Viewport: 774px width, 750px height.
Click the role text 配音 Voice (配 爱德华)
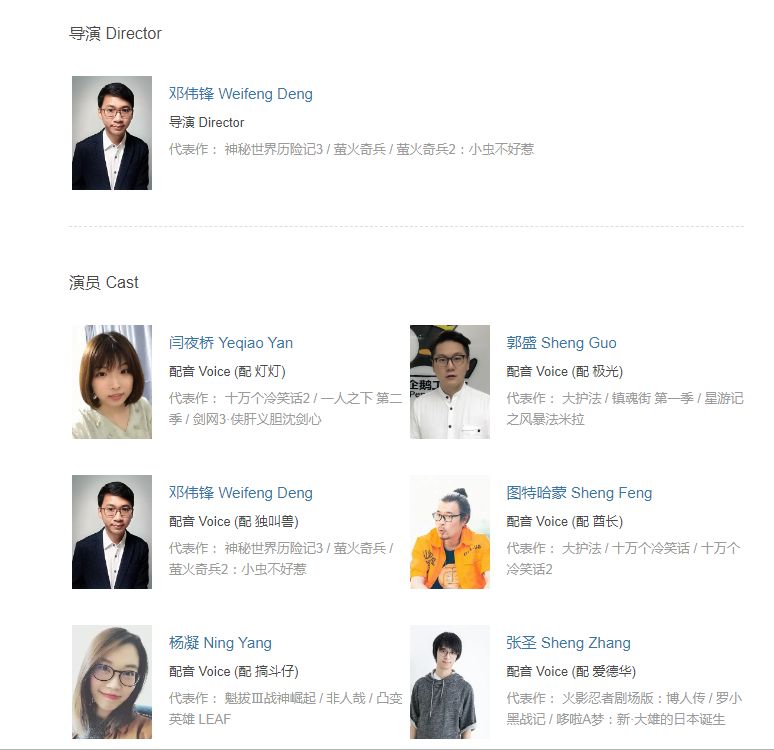(x=571, y=671)
